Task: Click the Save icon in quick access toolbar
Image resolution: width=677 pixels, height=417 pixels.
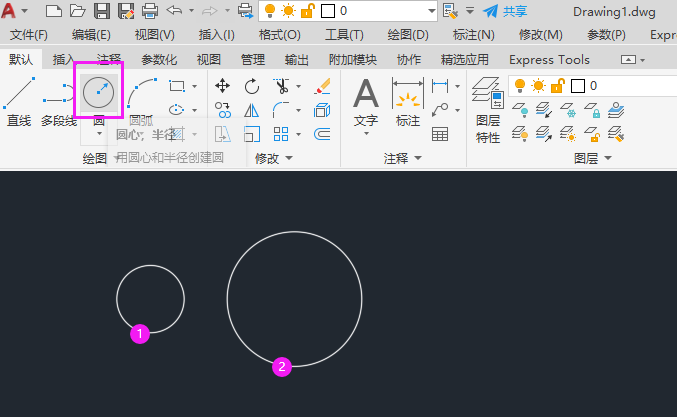Action: pos(102,11)
